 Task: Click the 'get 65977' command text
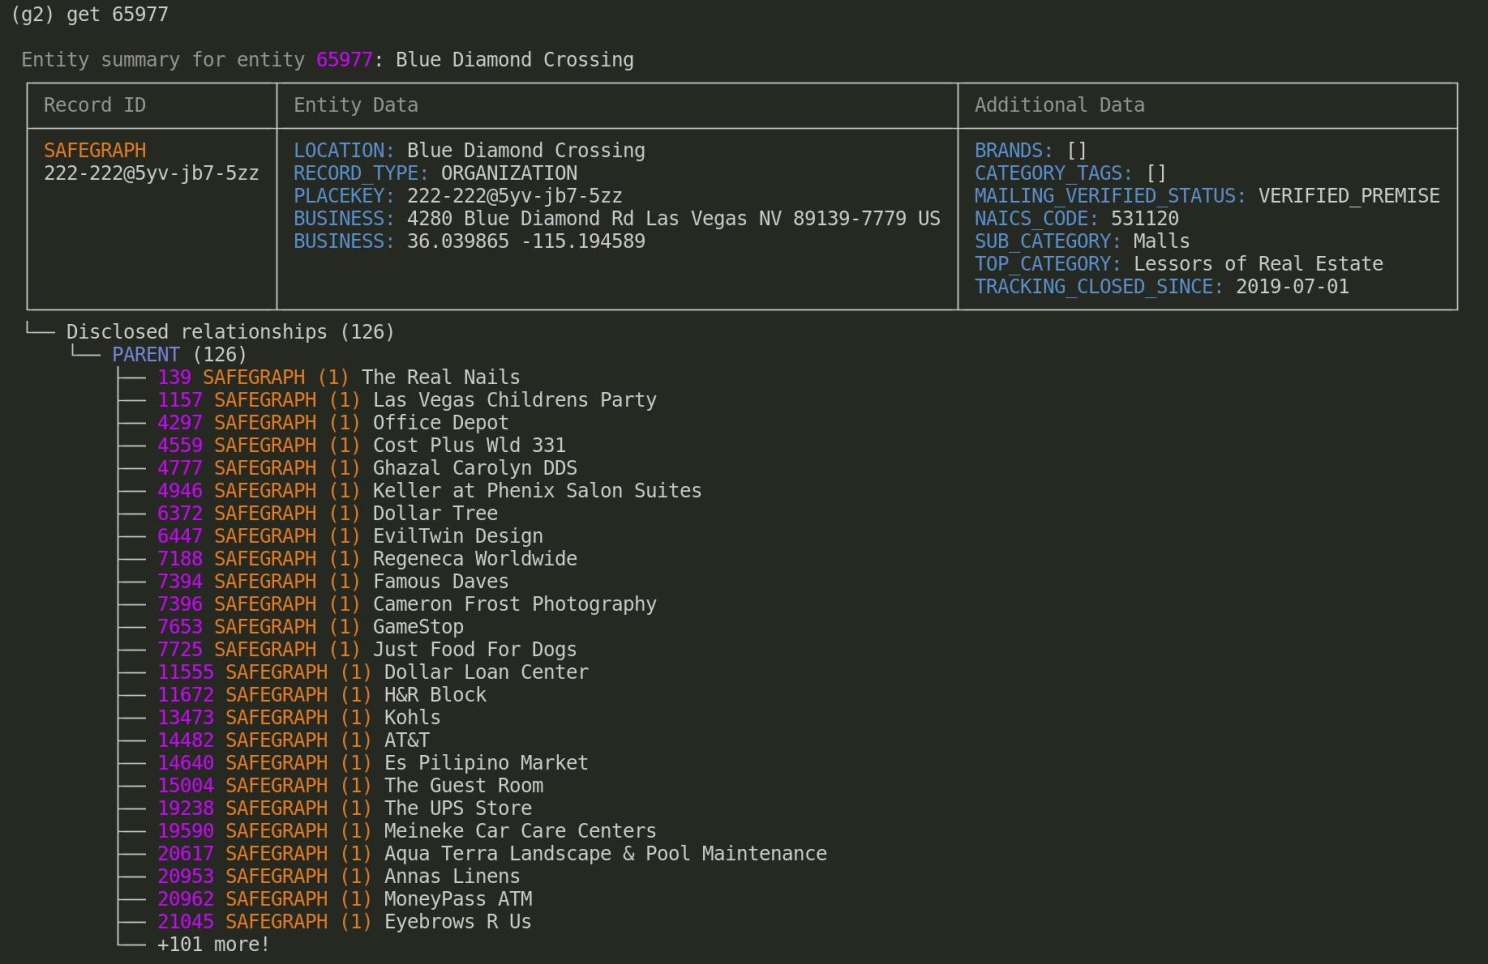point(117,15)
